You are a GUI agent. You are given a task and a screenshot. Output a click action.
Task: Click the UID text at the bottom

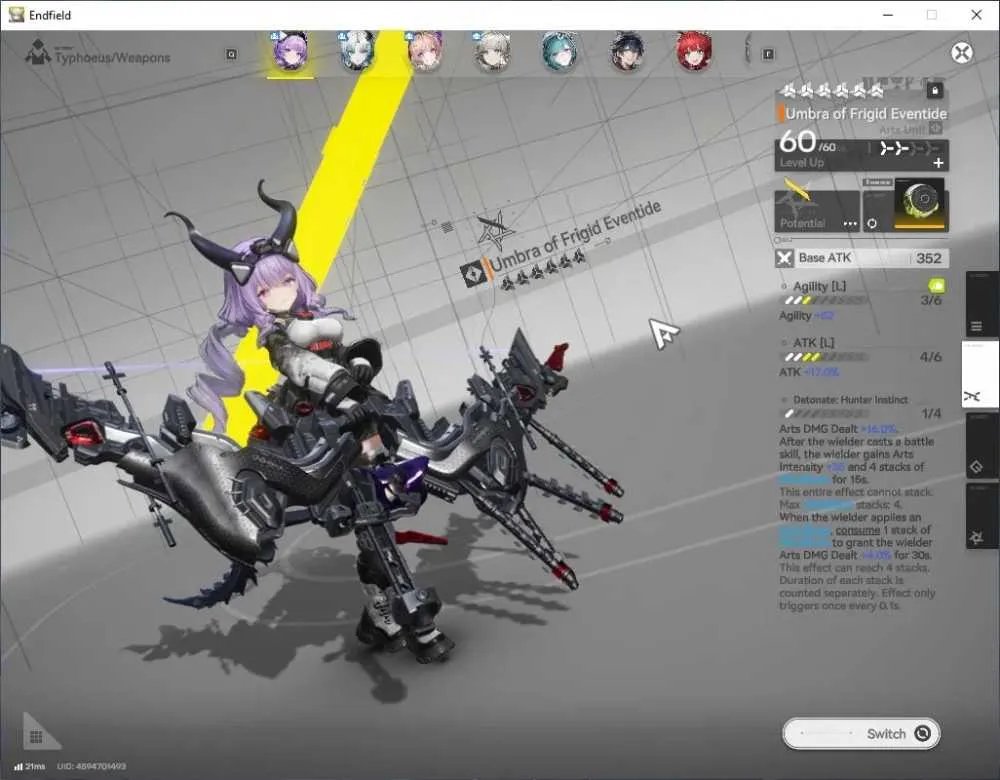(x=91, y=766)
